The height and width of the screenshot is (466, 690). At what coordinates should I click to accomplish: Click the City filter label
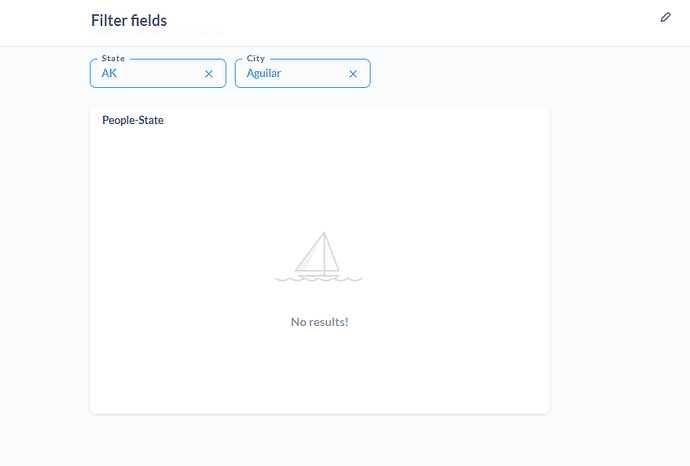click(256, 58)
